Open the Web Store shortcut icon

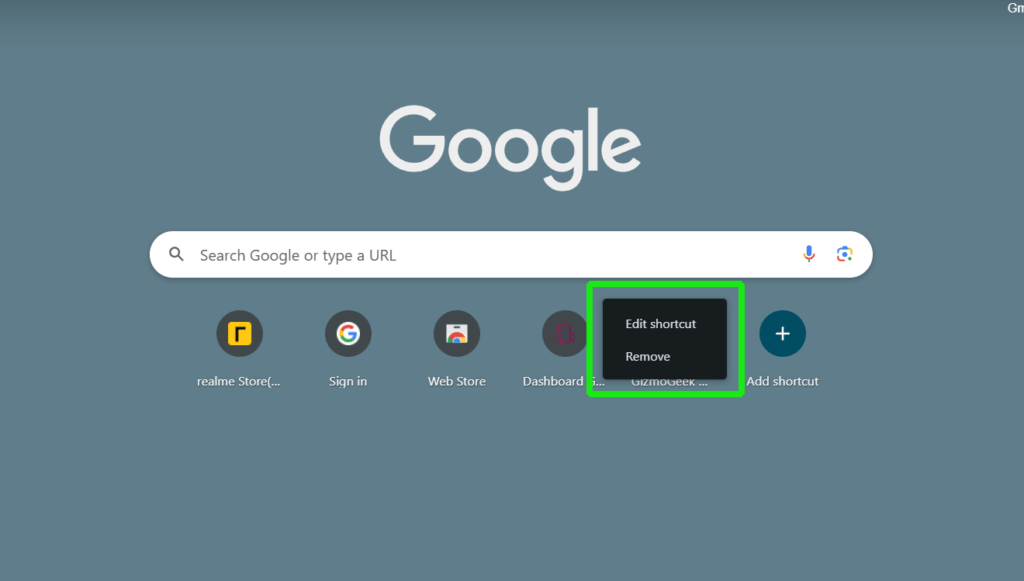(456, 334)
